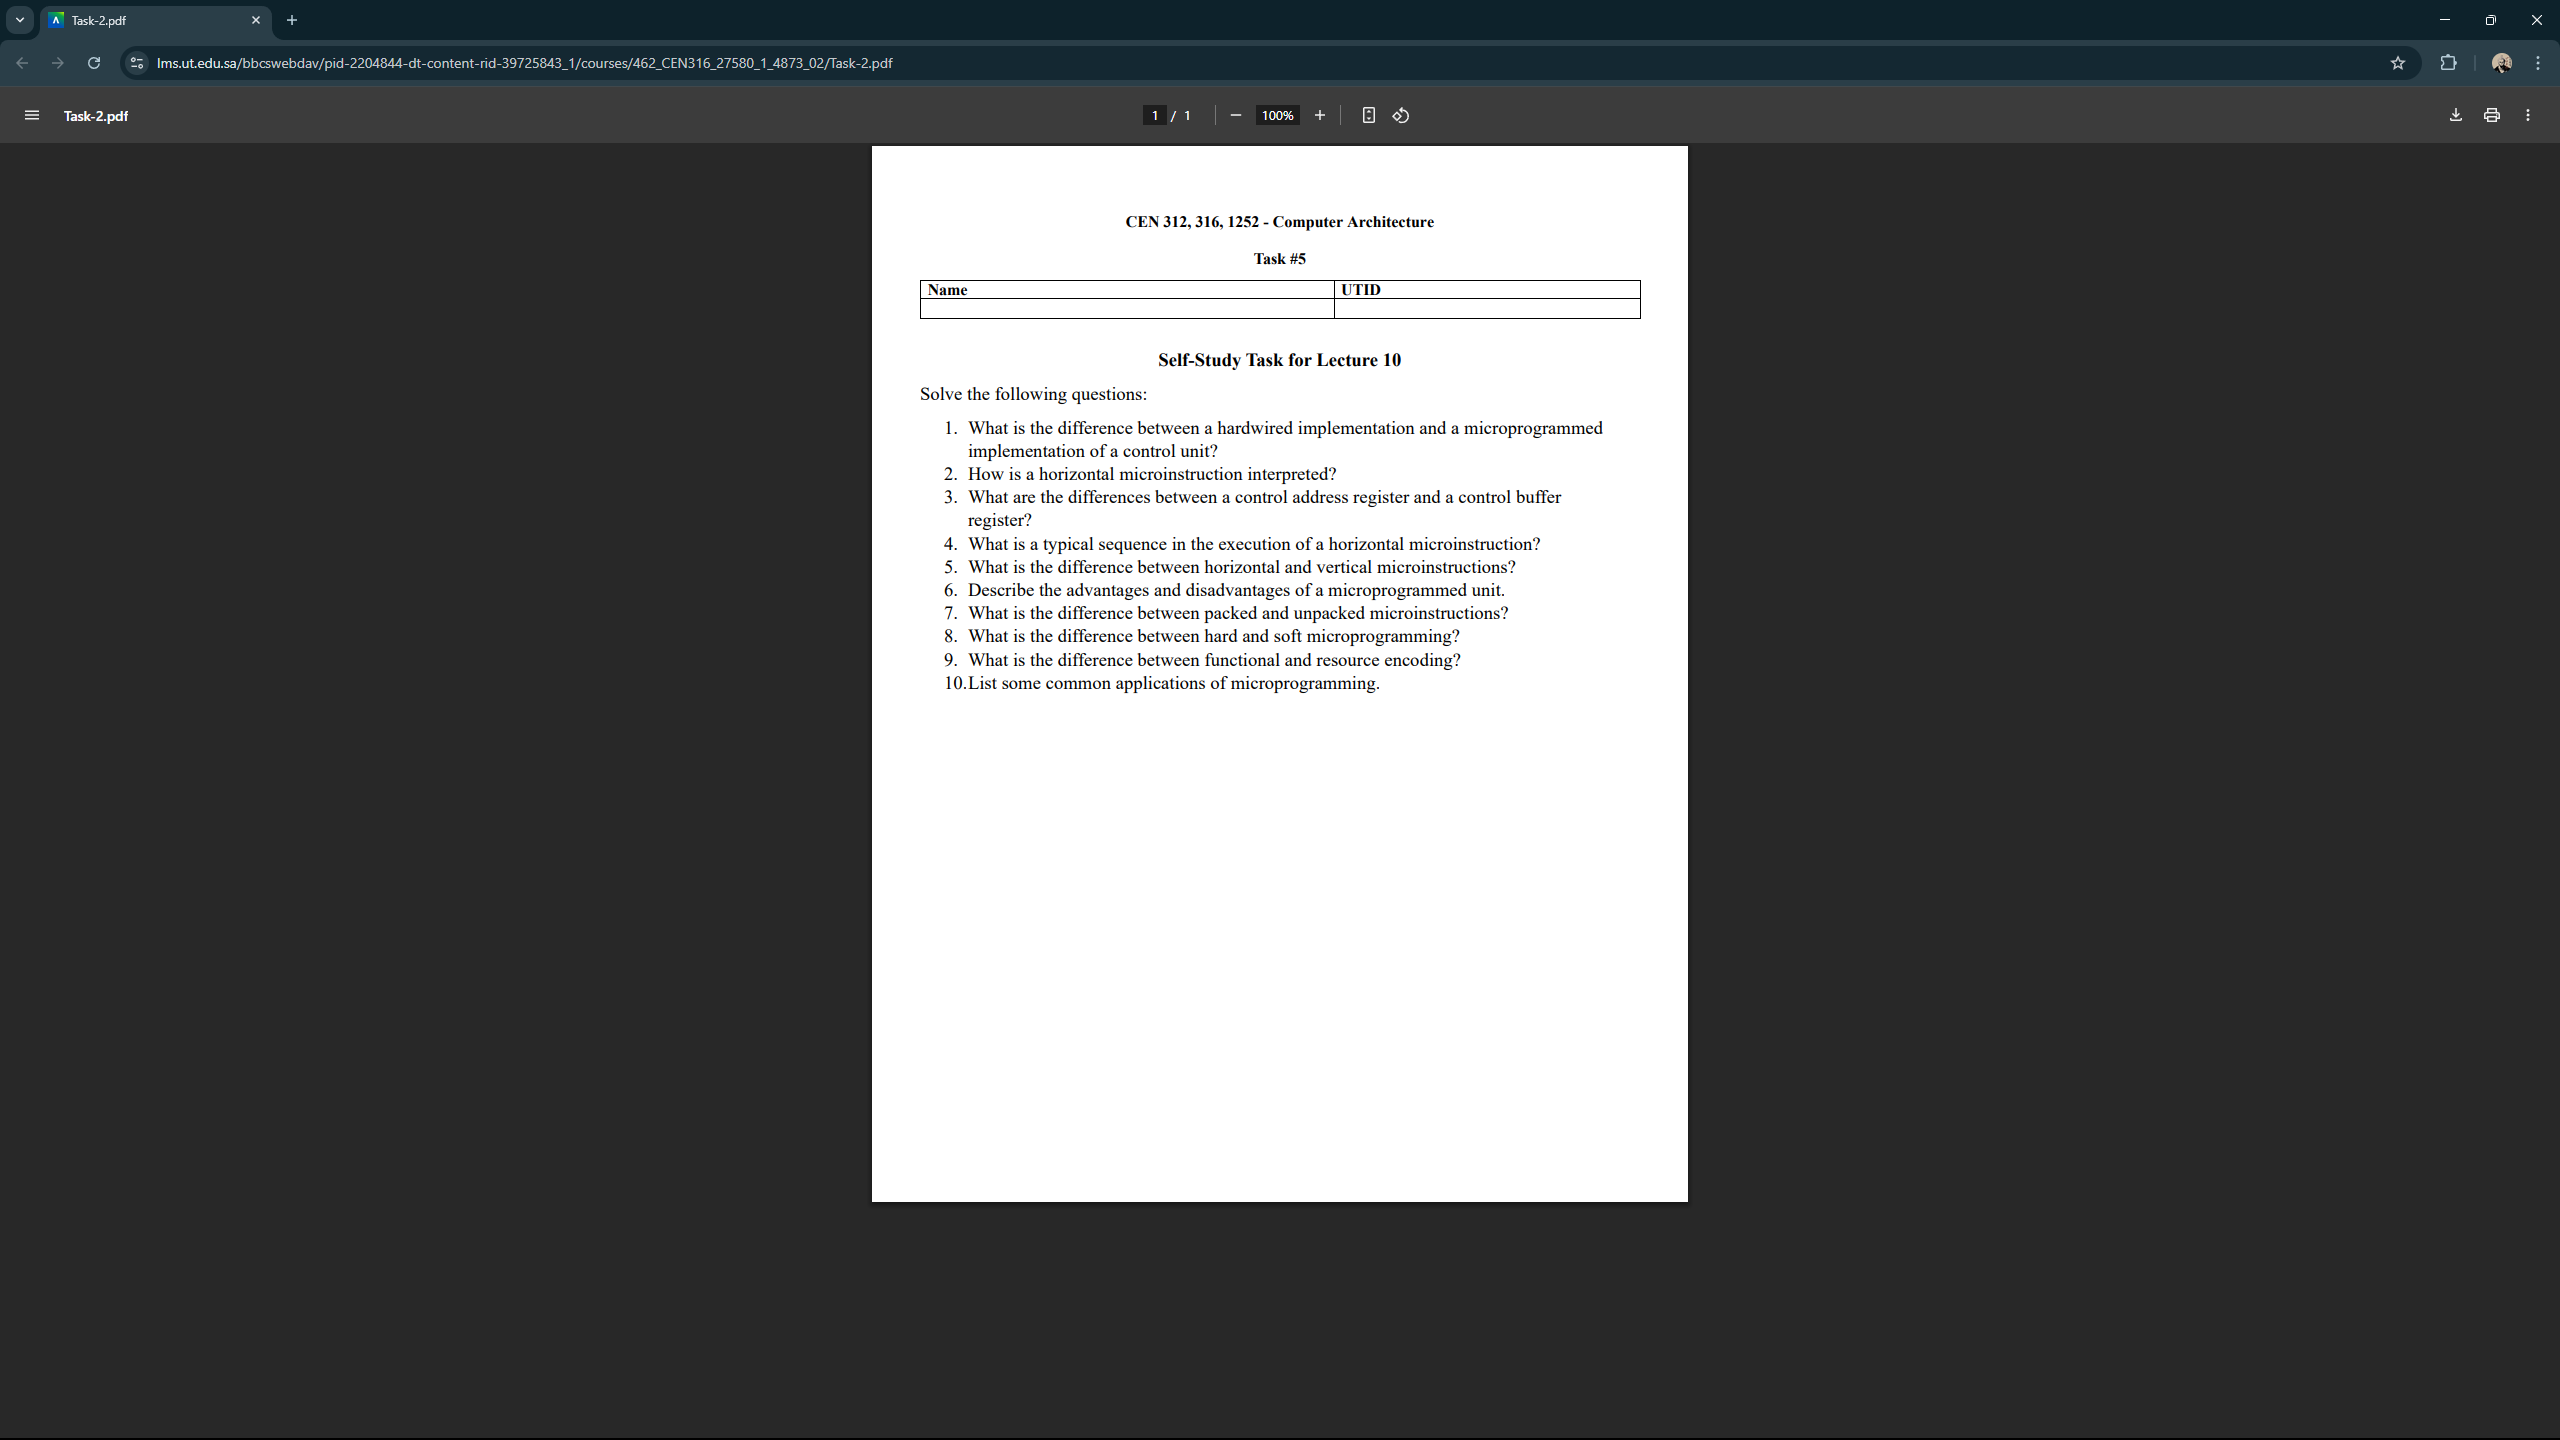Viewport: 2560px width, 1440px height.
Task: View site information in address bar
Action: 137,63
